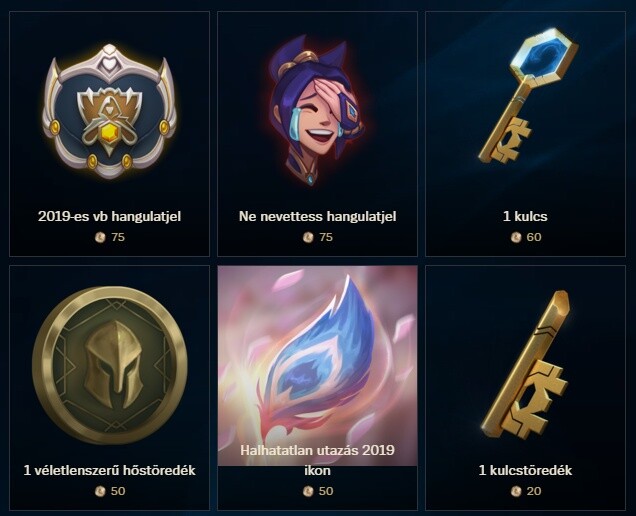Select '1 véletlenszerű hőstöredék' item label
This screenshot has height=516, width=636.
(x=110, y=471)
